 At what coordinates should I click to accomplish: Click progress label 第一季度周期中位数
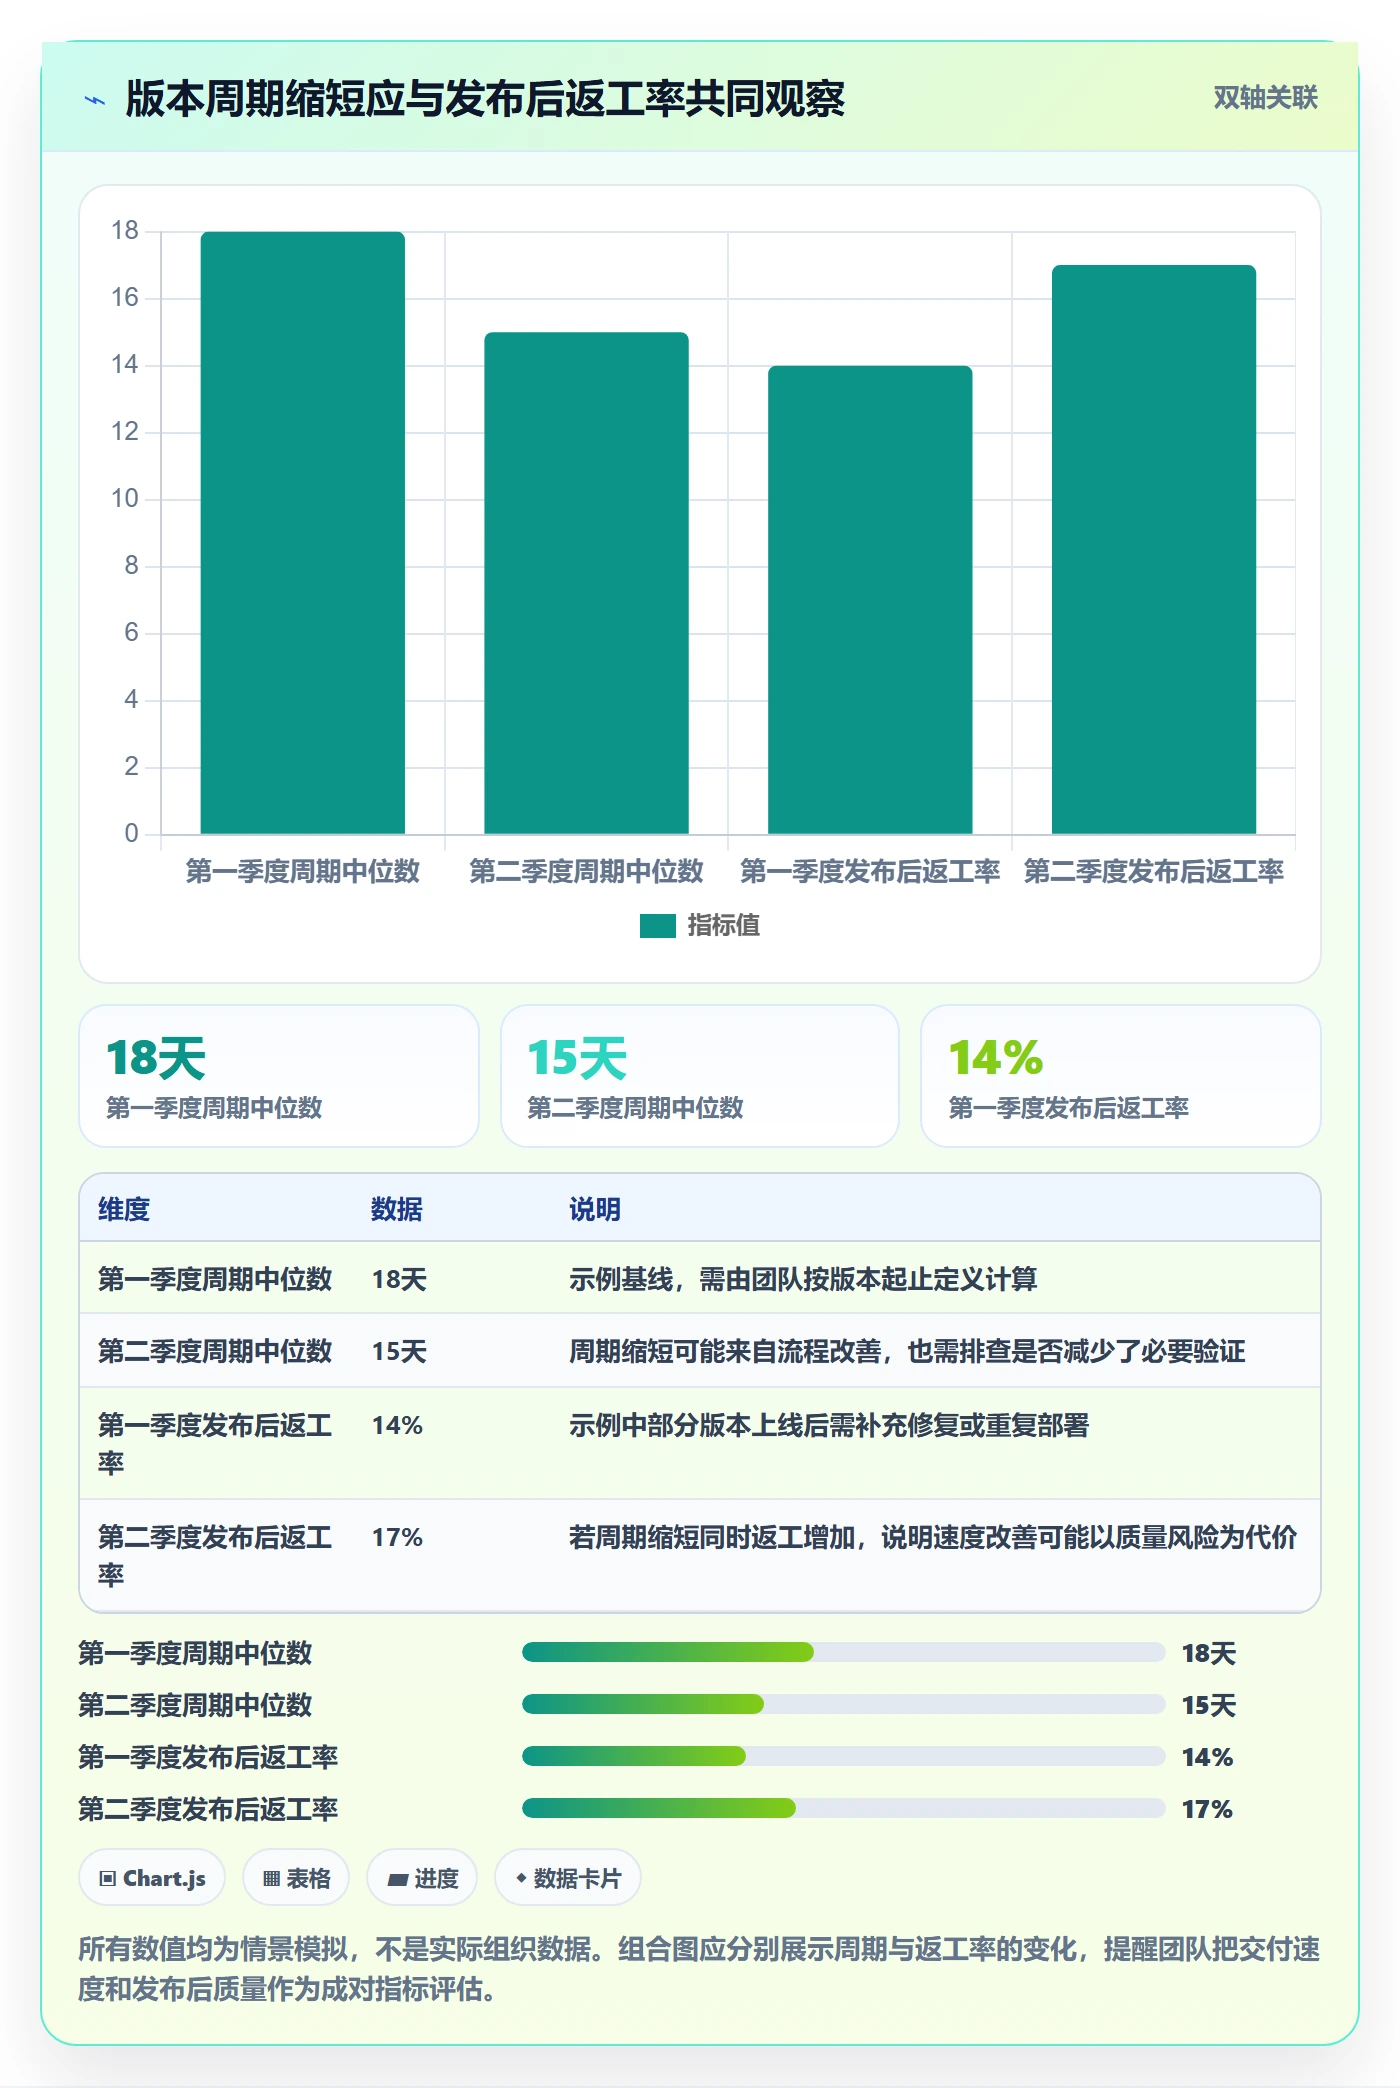pyautogui.click(x=195, y=1653)
